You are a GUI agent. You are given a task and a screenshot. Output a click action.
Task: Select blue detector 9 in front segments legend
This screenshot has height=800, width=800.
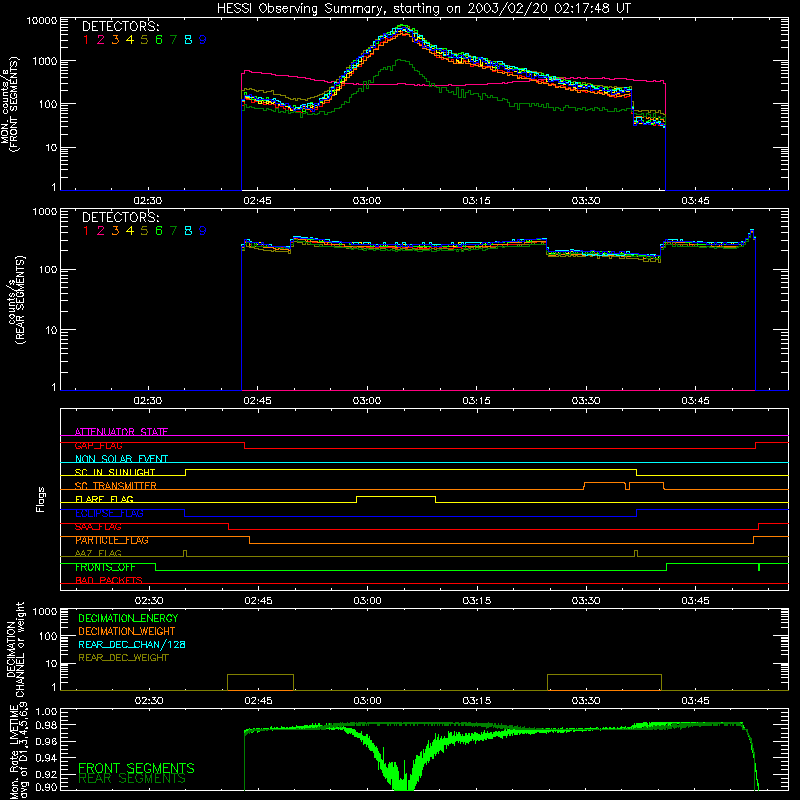203,40
